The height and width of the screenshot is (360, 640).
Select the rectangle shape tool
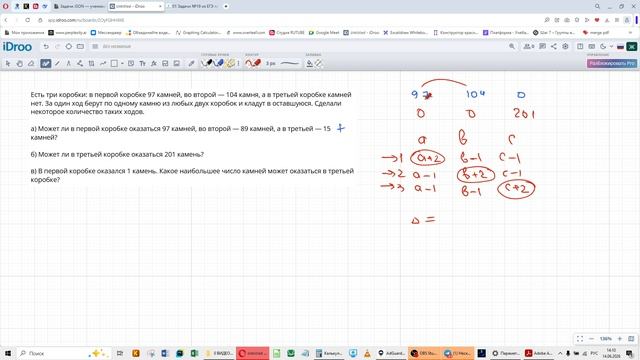(x=114, y=63)
